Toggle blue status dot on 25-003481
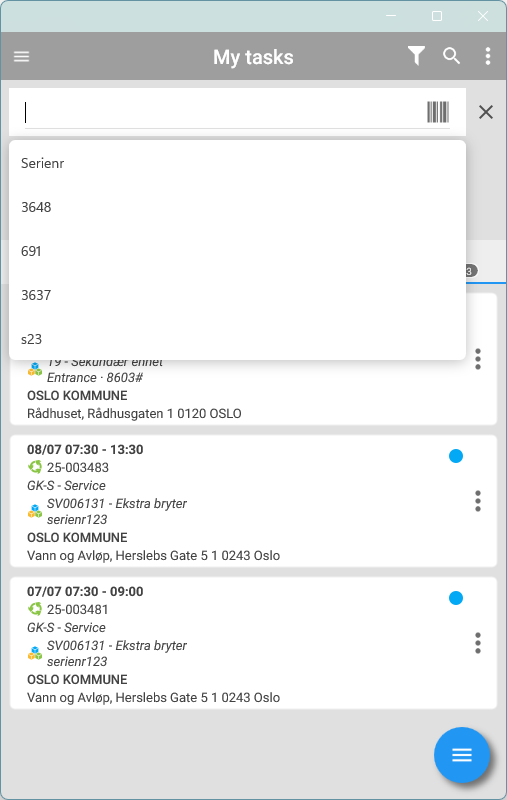The height and width of the screenshot is (800, 507). click(x=456, y=597)
